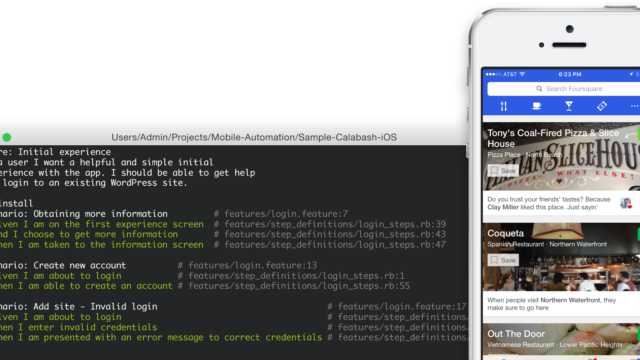The height and width of the screenshot is (360, 640).
Task: Click the 'Initial experience' feature heading
Action: 56,152
